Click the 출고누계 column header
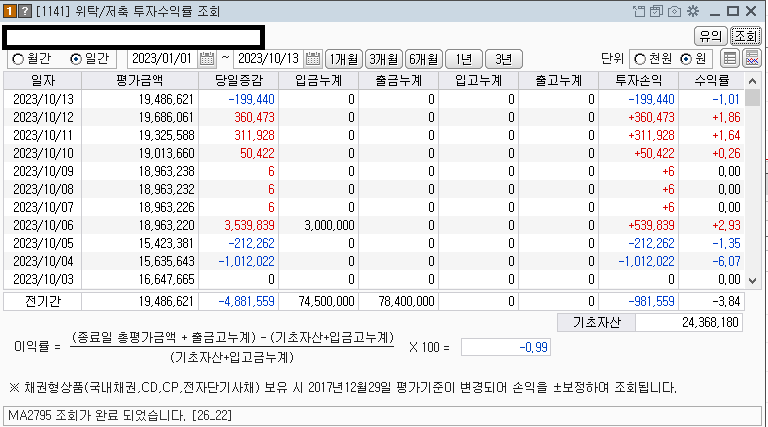Screen dimensions: 768x427 pyautogui.click(x=559, y=80)
